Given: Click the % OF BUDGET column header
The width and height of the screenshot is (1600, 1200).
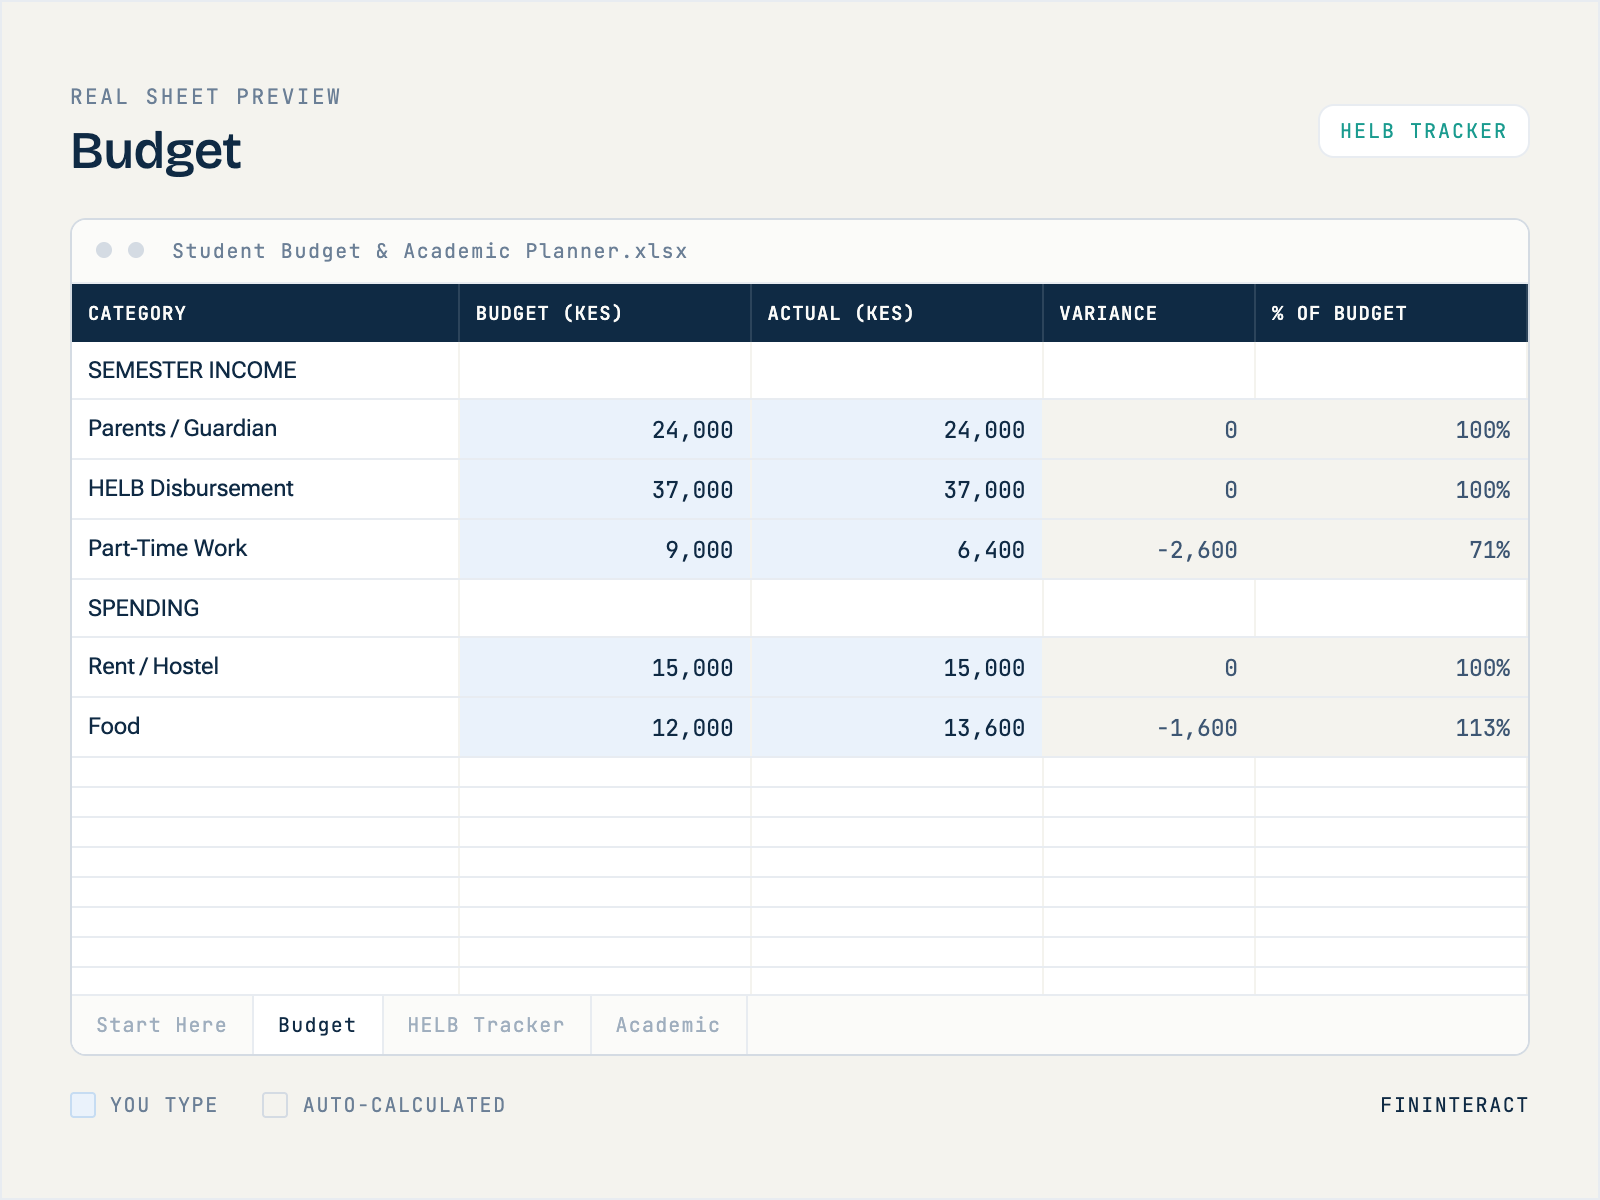Looking at the screenshot, I should tap(1392, 313).
